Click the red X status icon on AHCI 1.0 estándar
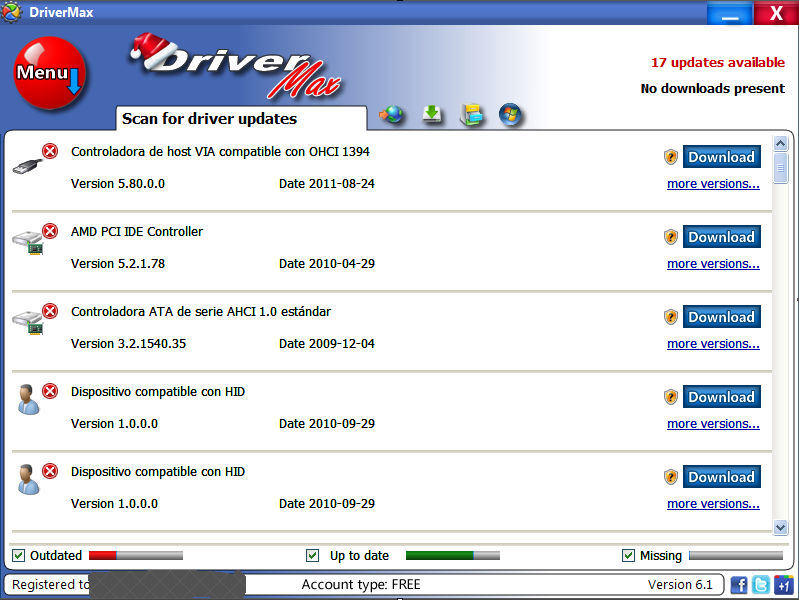This screenshot has height=600, width=799. point(50,311)
